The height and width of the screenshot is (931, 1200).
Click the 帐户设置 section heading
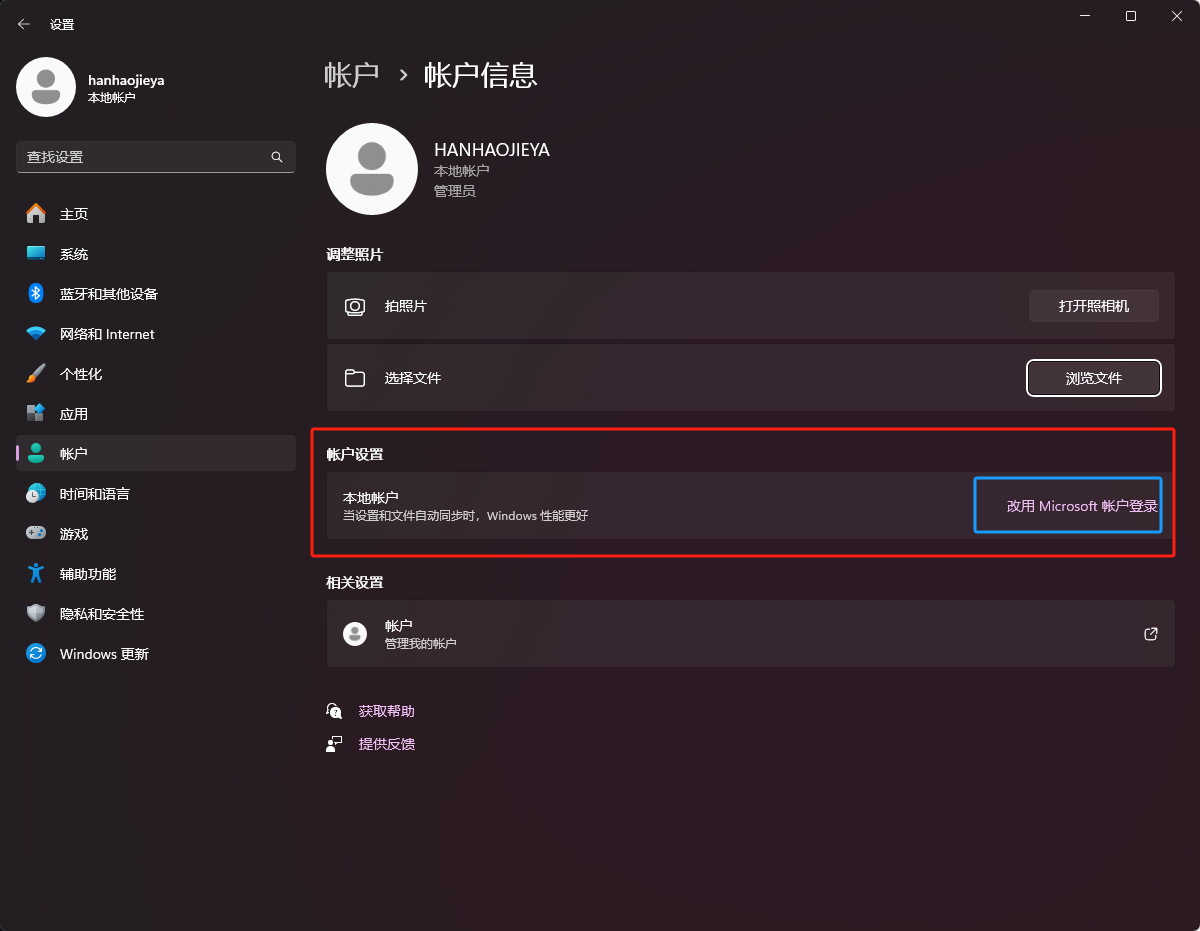click(x=355, y=454)
